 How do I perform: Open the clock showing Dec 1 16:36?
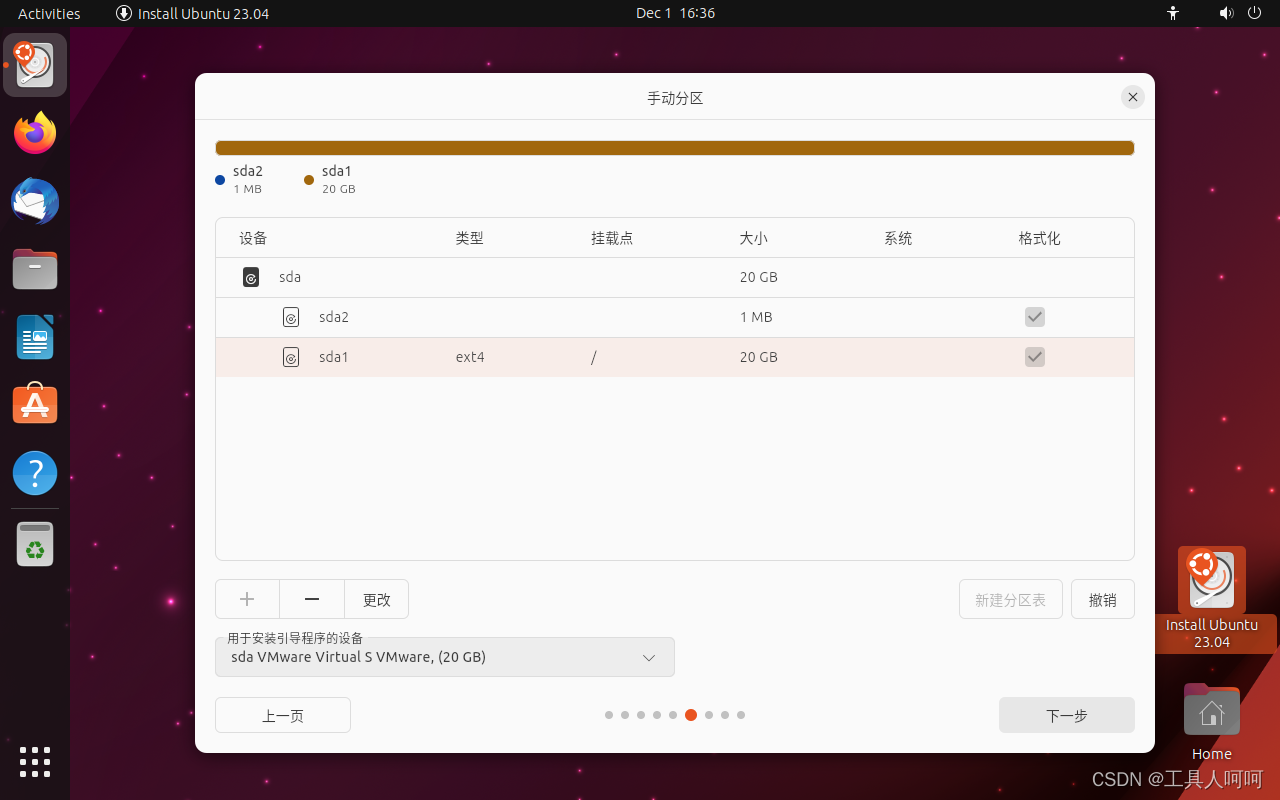[675, 13]
